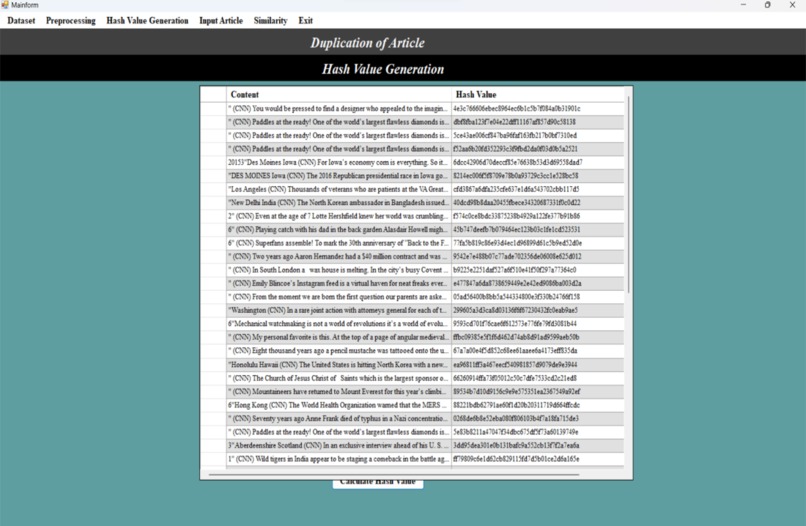The image size is (806, 526).
Task: Click the Hash Value column header
Action: pyautogui.click(x=538, y=95)
